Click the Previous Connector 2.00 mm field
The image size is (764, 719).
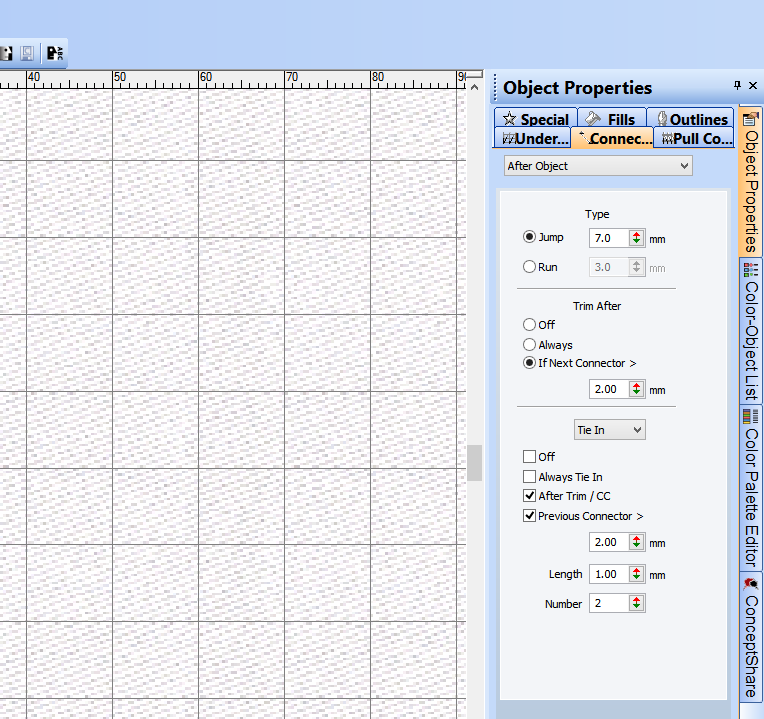(609, 542)
